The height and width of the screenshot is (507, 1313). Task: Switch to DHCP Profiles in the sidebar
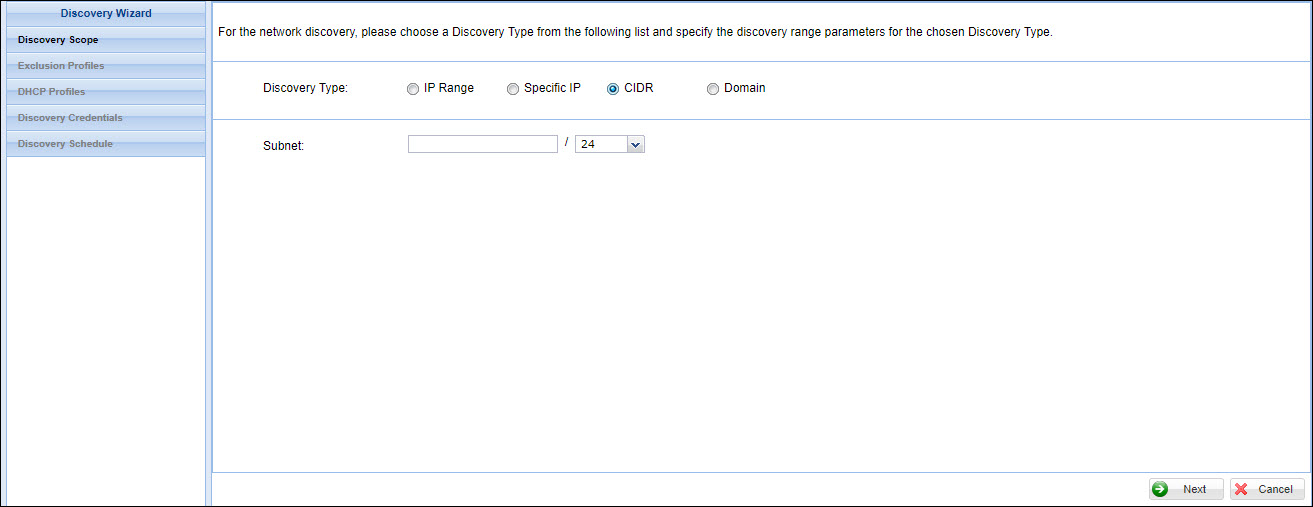52,92
